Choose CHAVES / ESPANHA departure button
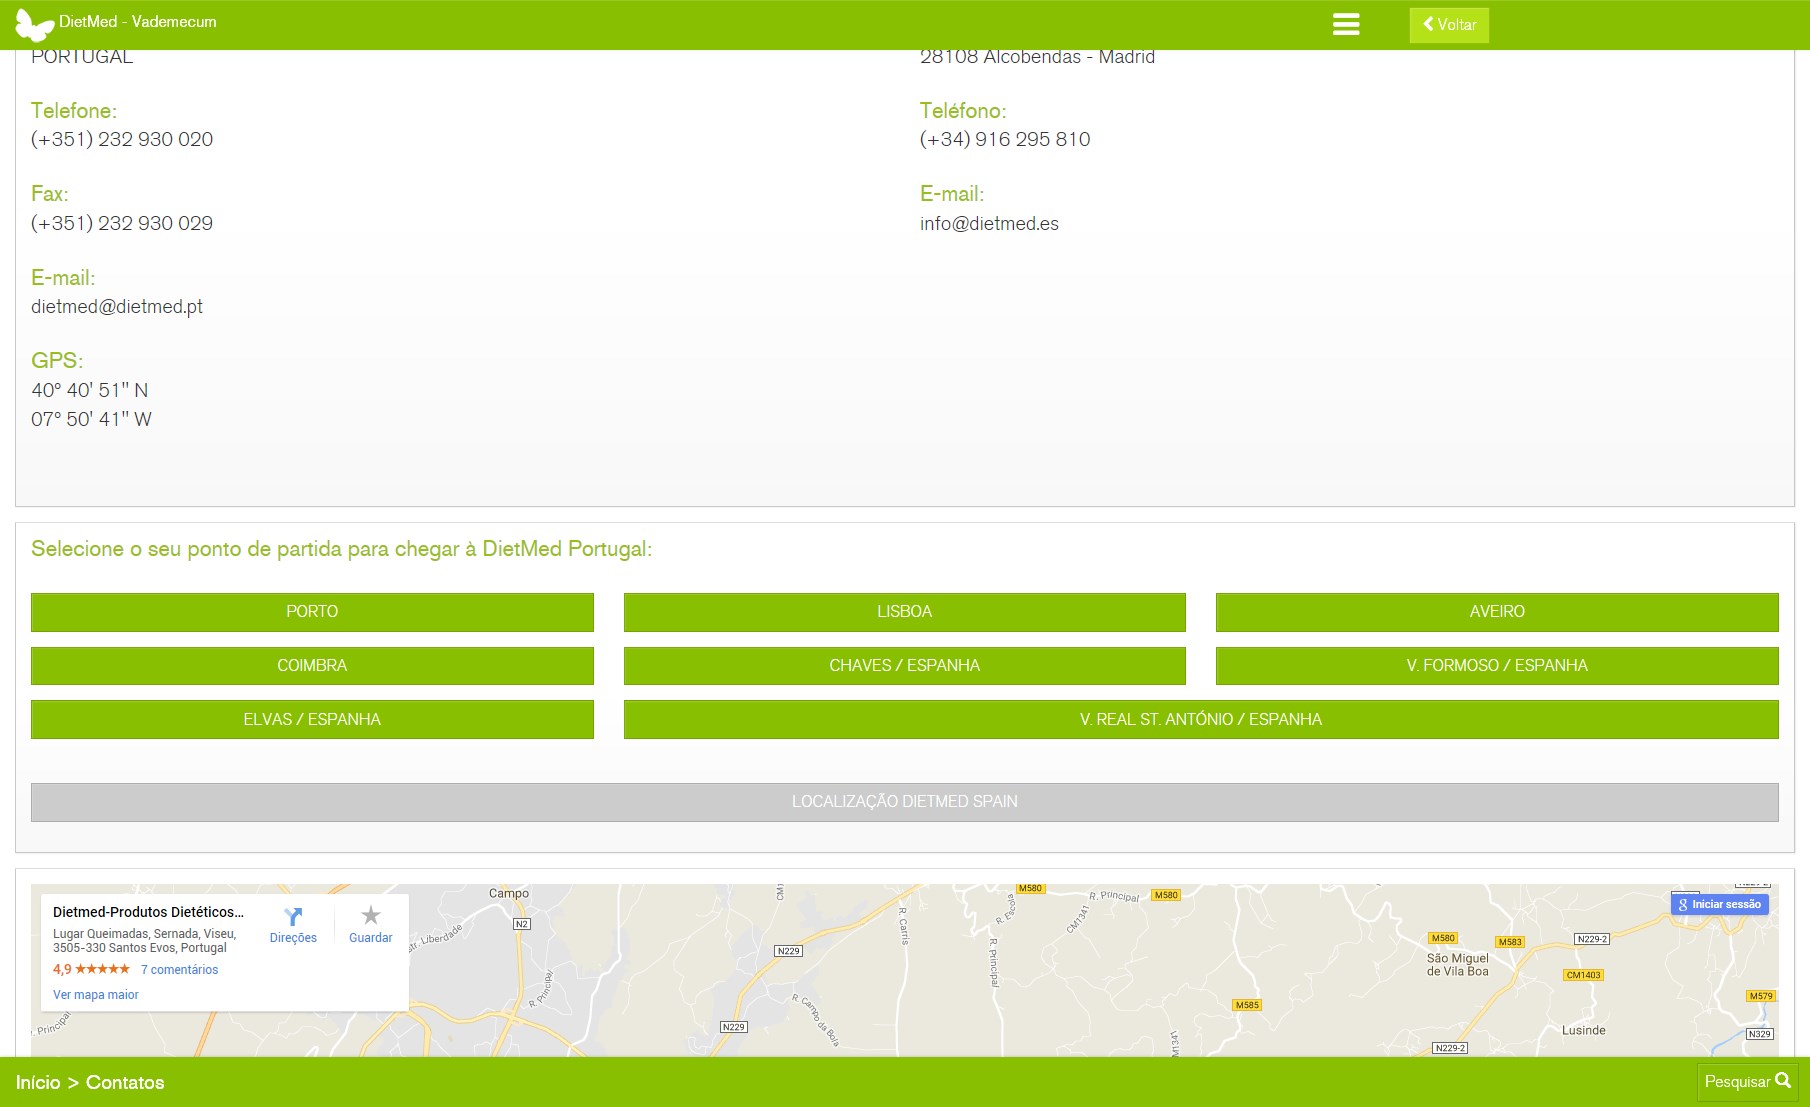This screenshot has width=1810, height=1107. pyautogui.click(x=905, y=666)
